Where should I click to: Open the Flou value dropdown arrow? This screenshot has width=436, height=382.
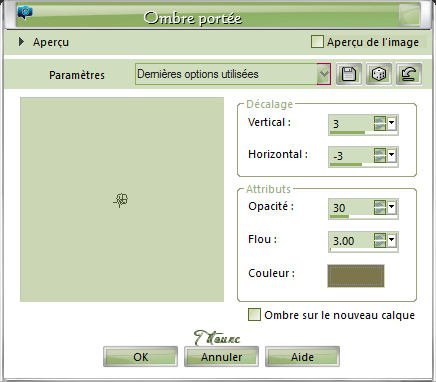[392, 240]
